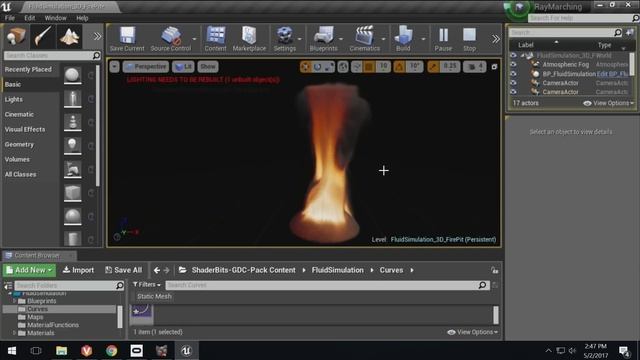Open the Content browser toolbar icon
Screen dimensions: 640x360
coord(216,39)
